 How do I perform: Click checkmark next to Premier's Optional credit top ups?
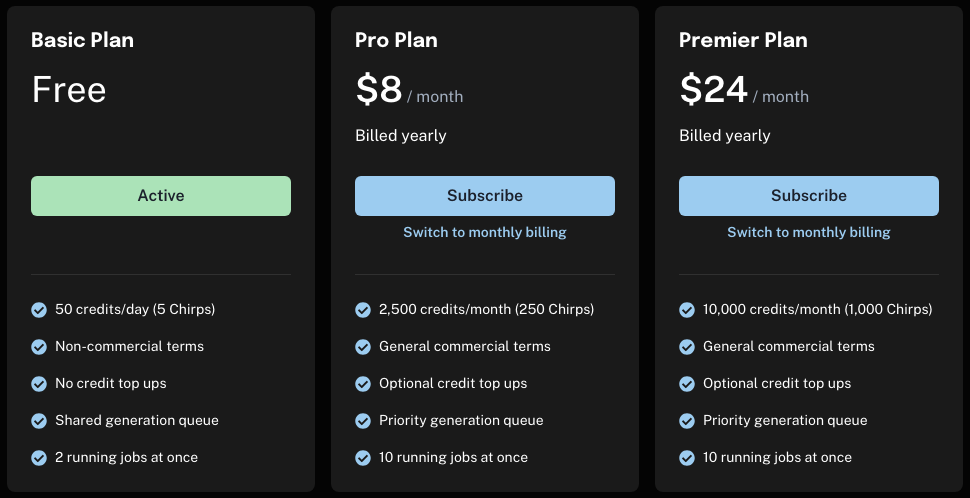687,384
